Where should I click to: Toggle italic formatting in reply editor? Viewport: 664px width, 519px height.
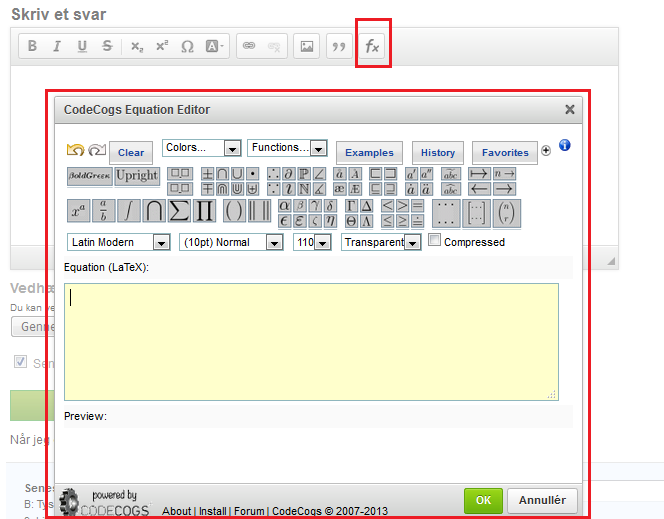[57, 46]
